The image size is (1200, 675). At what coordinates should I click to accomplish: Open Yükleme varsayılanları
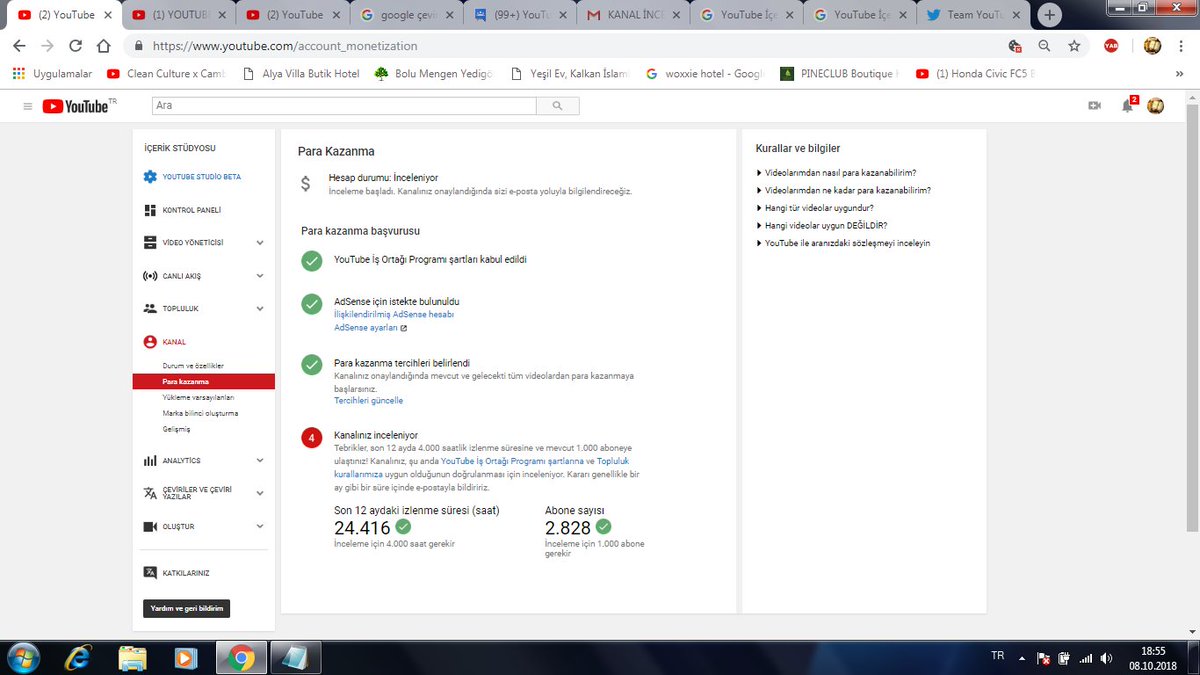point(198,397)
